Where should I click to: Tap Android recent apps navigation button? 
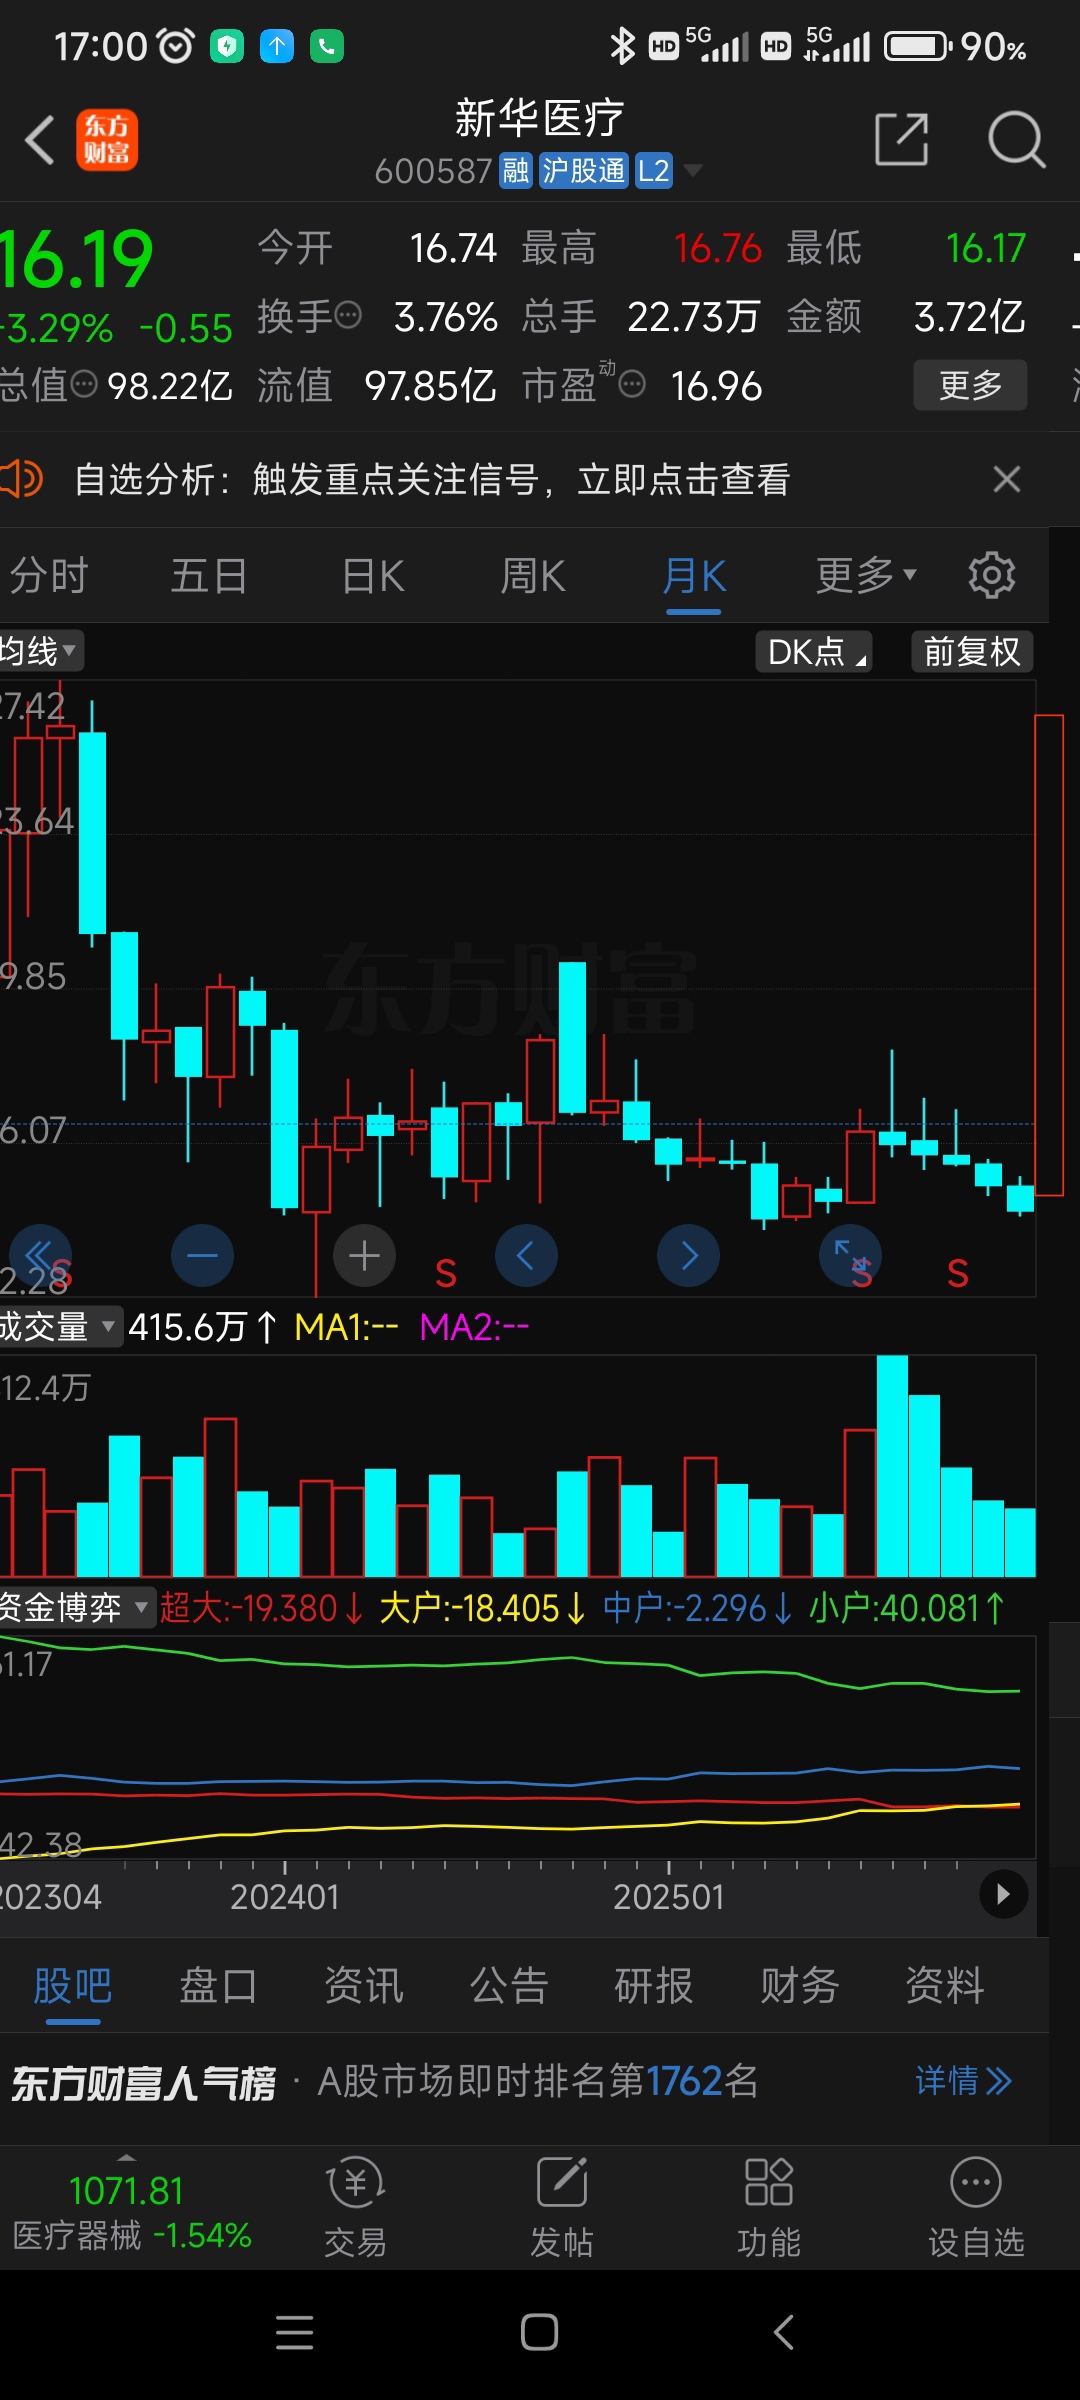pos(295,2332)
